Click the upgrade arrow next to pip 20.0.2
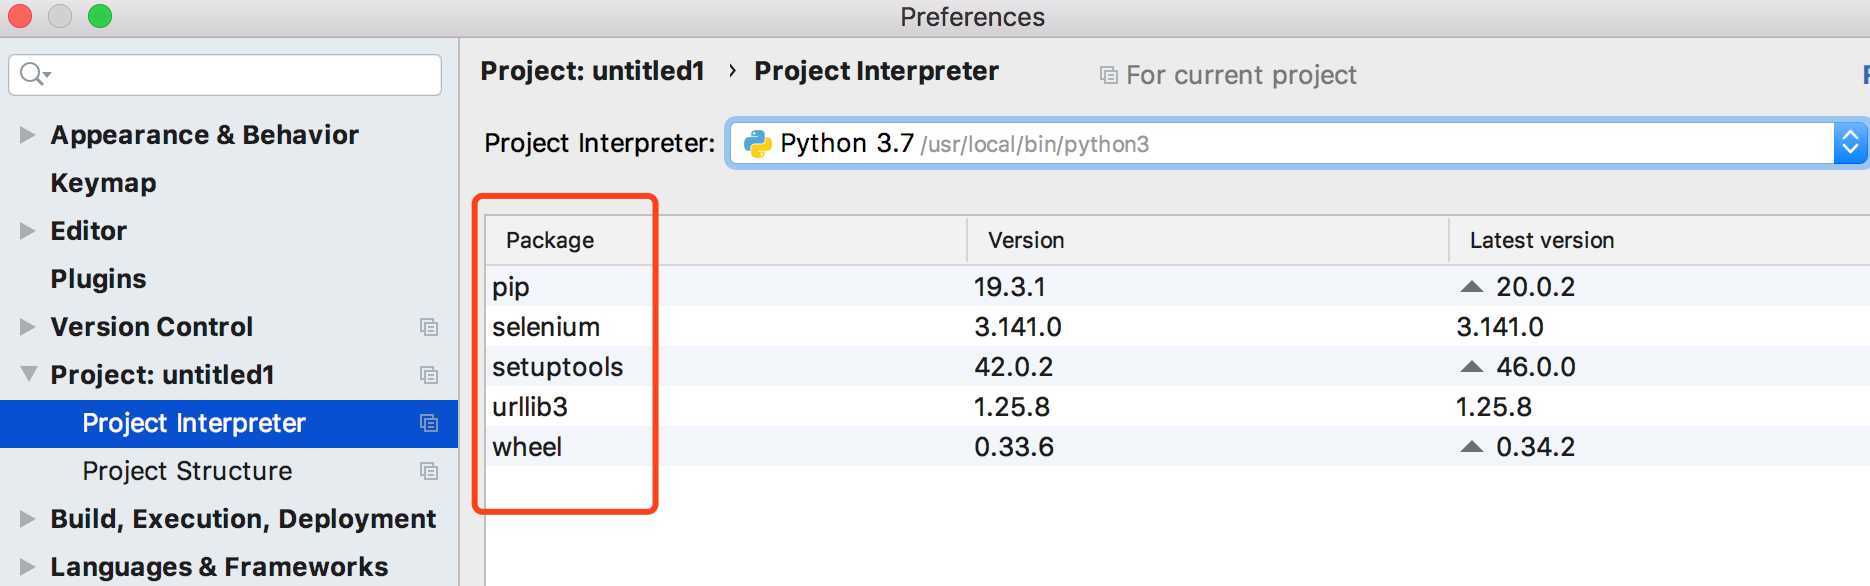Viewport: 1870px width, 586px height. [1471, 287]
